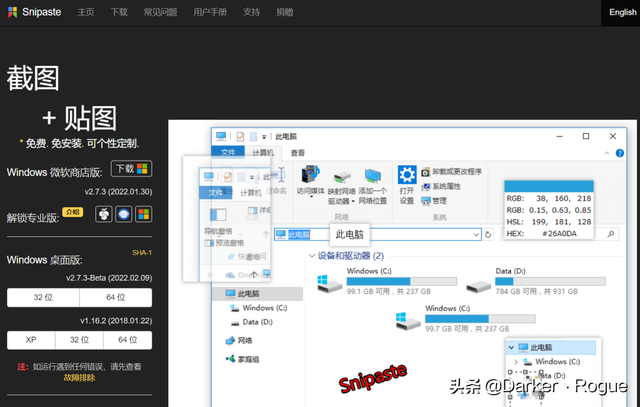Select 家庭组 in the navigation pane
The width and height of the screenshot is (640, 407).
click(242, 359)
